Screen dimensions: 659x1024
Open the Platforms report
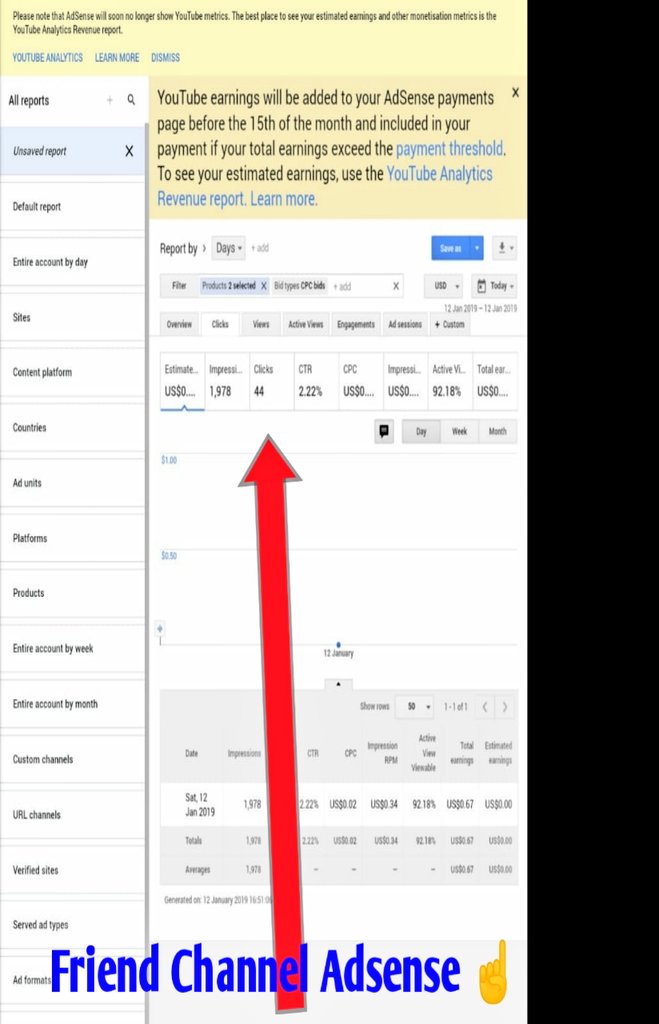coord(72,538)
